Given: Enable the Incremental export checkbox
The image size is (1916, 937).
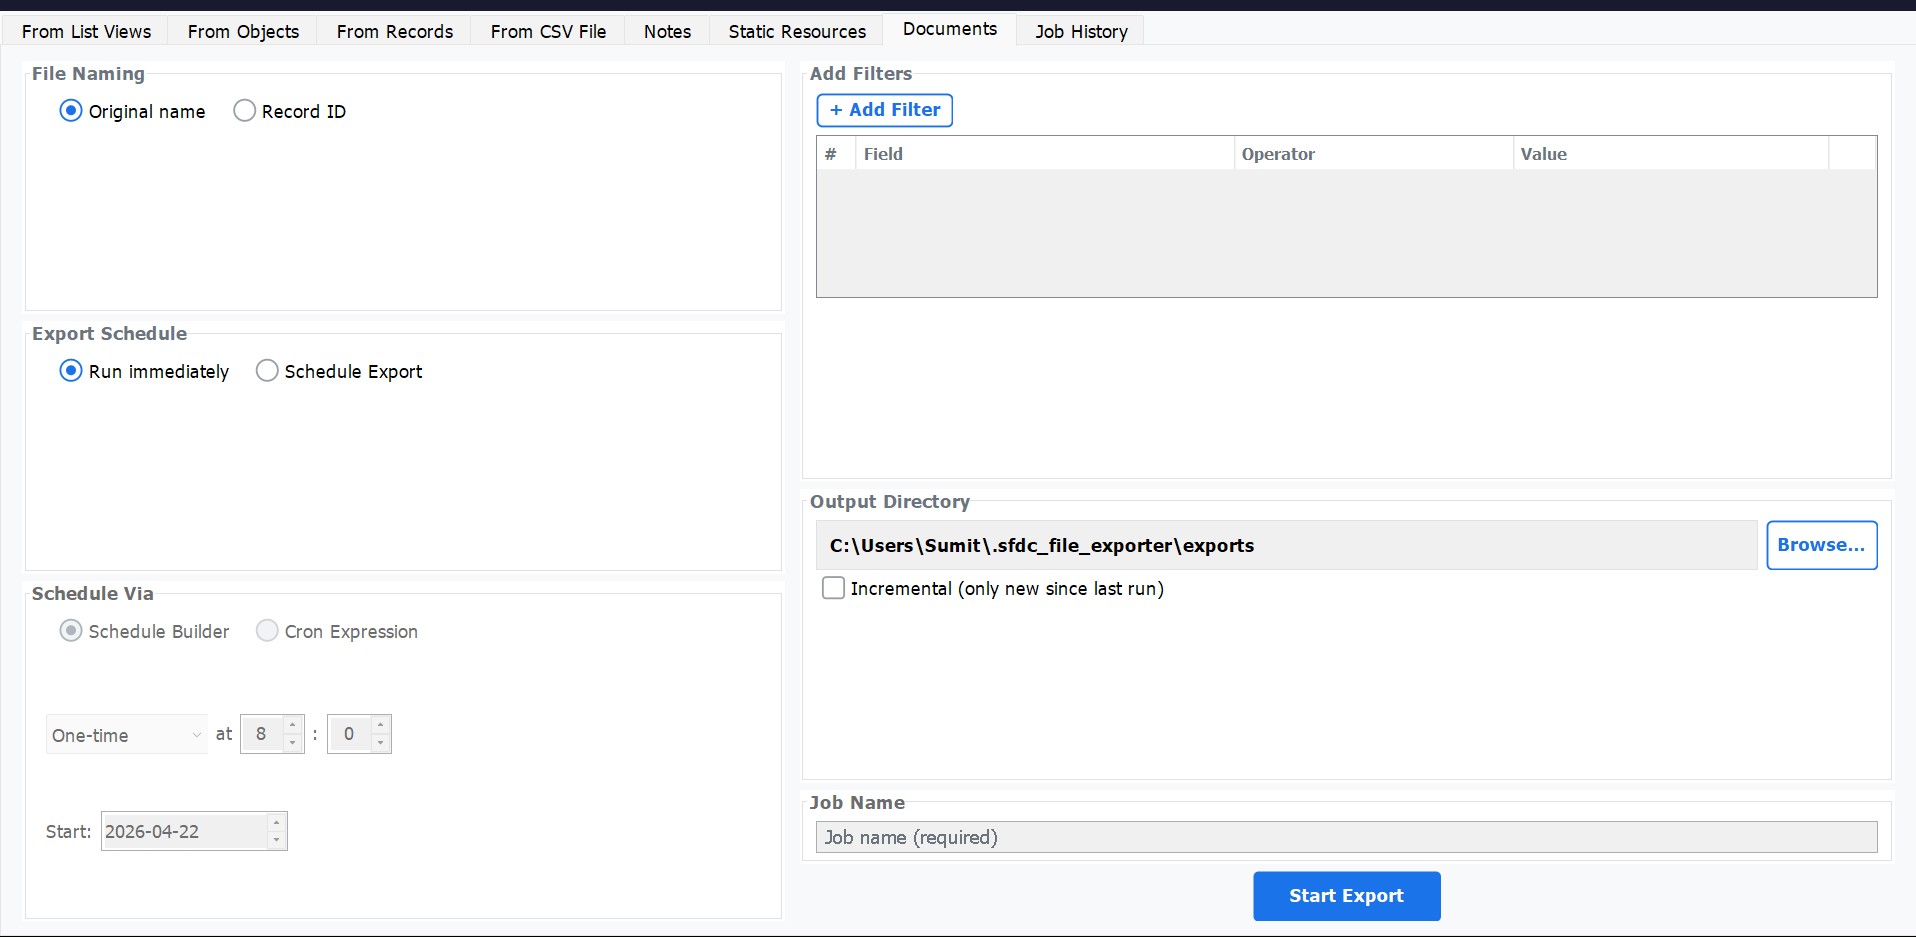Looking at the screenshot, I should (x=834, y=588).
